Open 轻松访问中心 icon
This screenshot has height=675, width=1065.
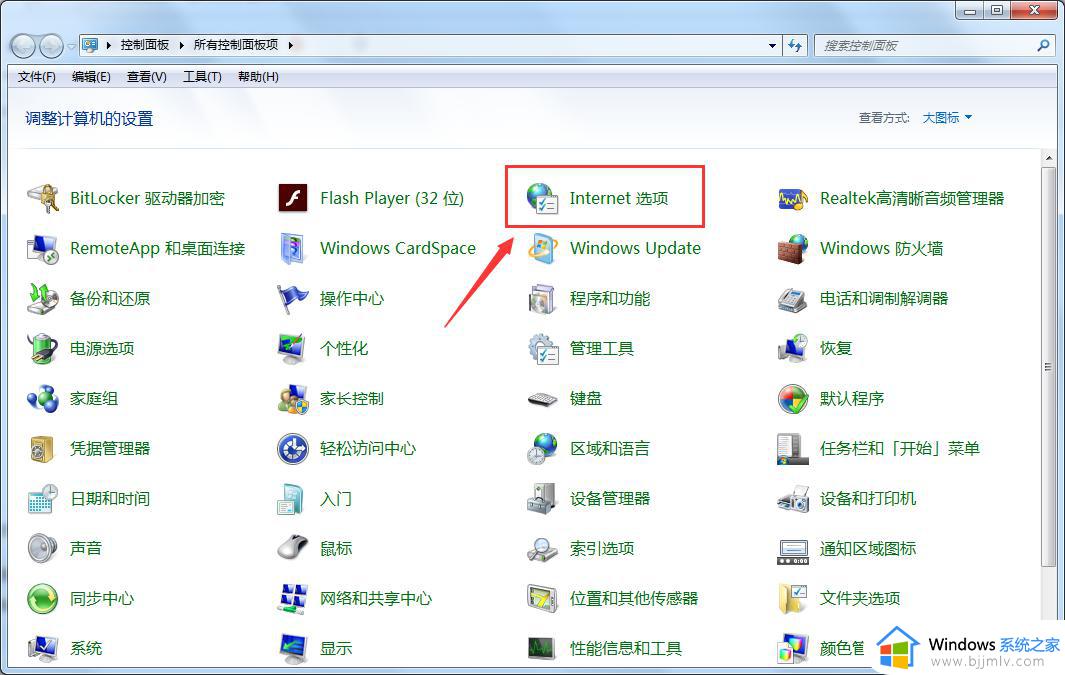293,449
